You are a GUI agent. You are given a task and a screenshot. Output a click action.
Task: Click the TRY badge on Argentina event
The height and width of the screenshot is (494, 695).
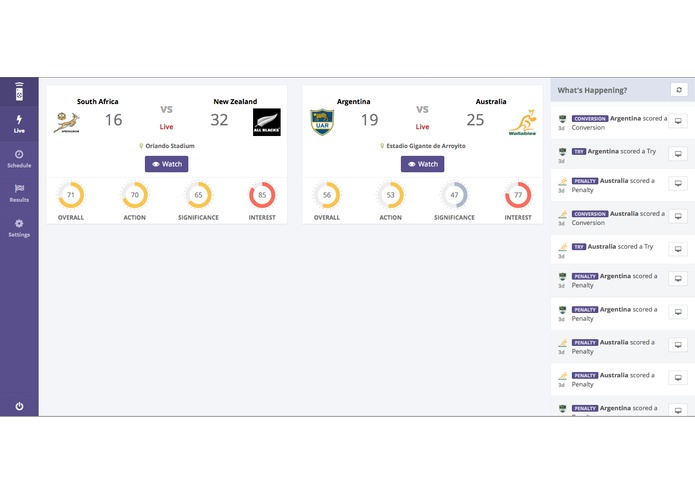coord(579,152)
